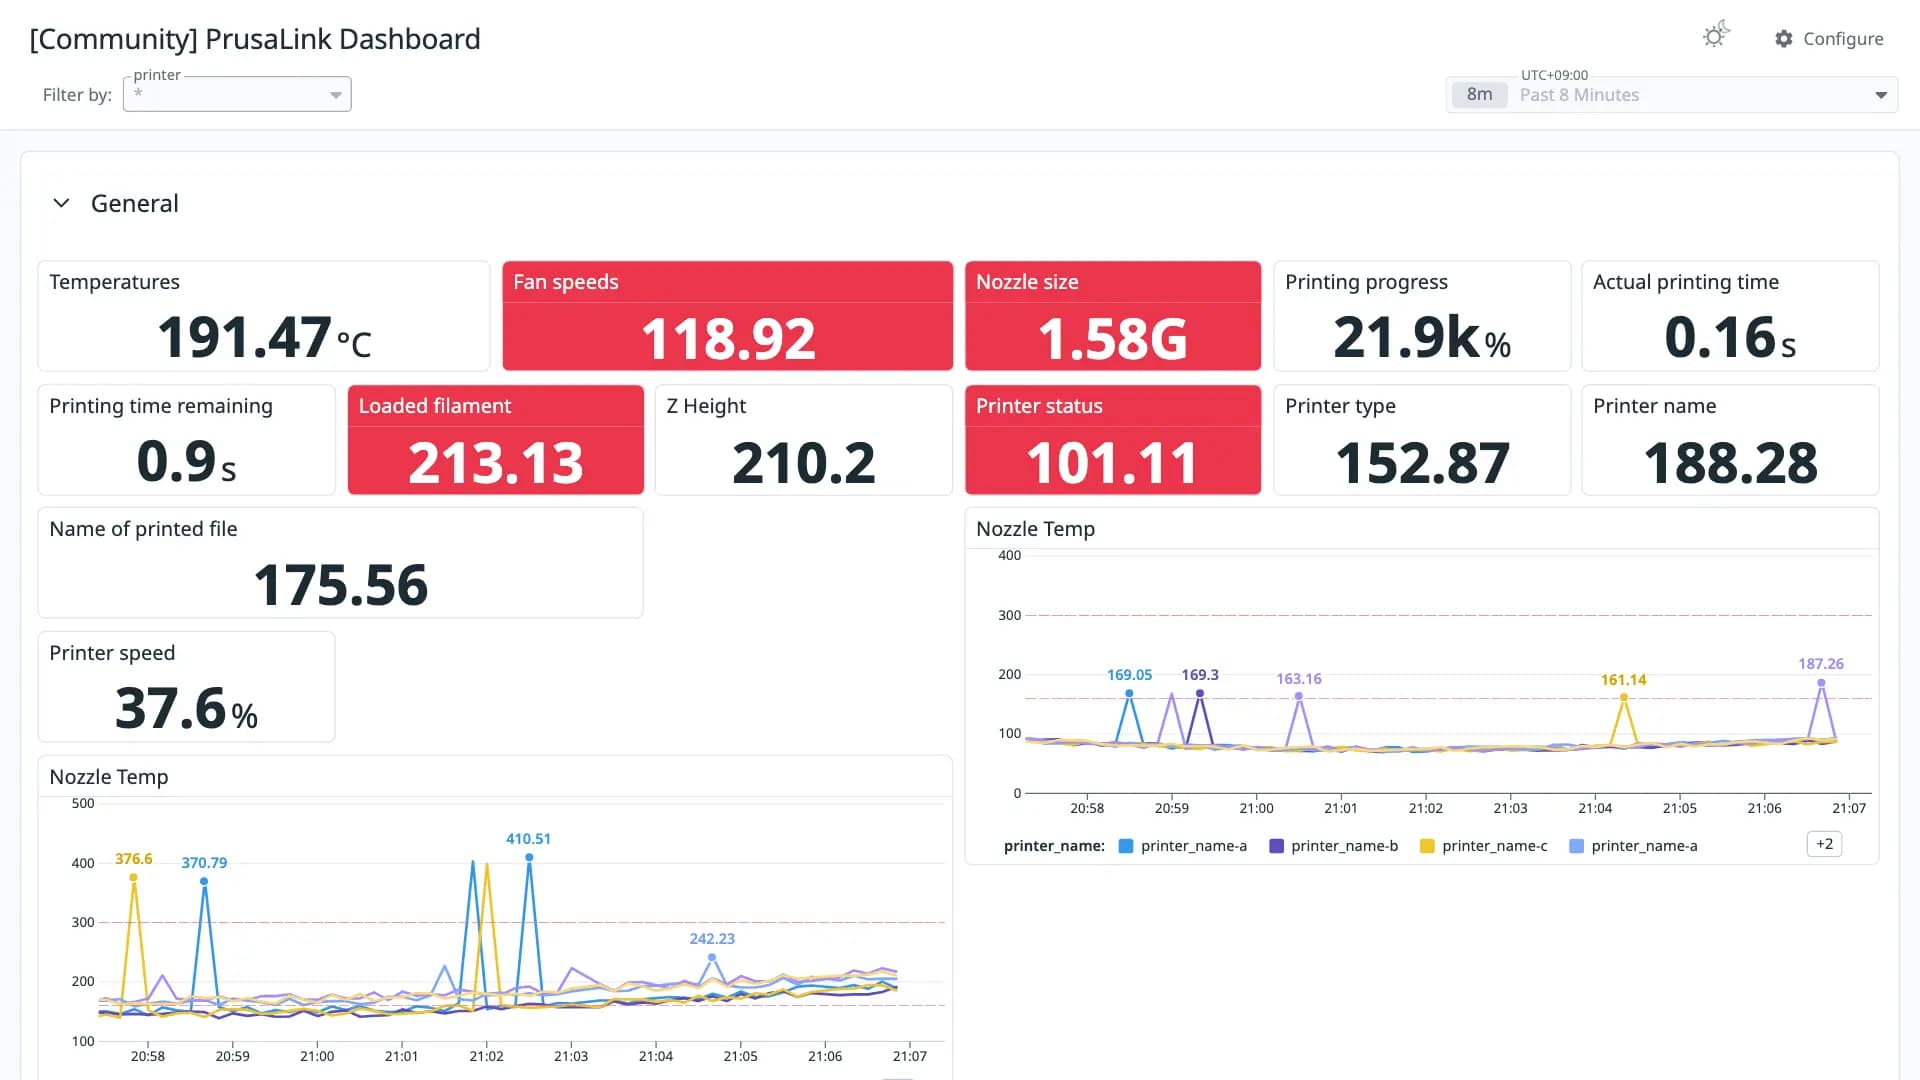1920x1080 pixels.
Task: Click the Nozzle size 1.58G value
Action: [x=1112, y=338]
